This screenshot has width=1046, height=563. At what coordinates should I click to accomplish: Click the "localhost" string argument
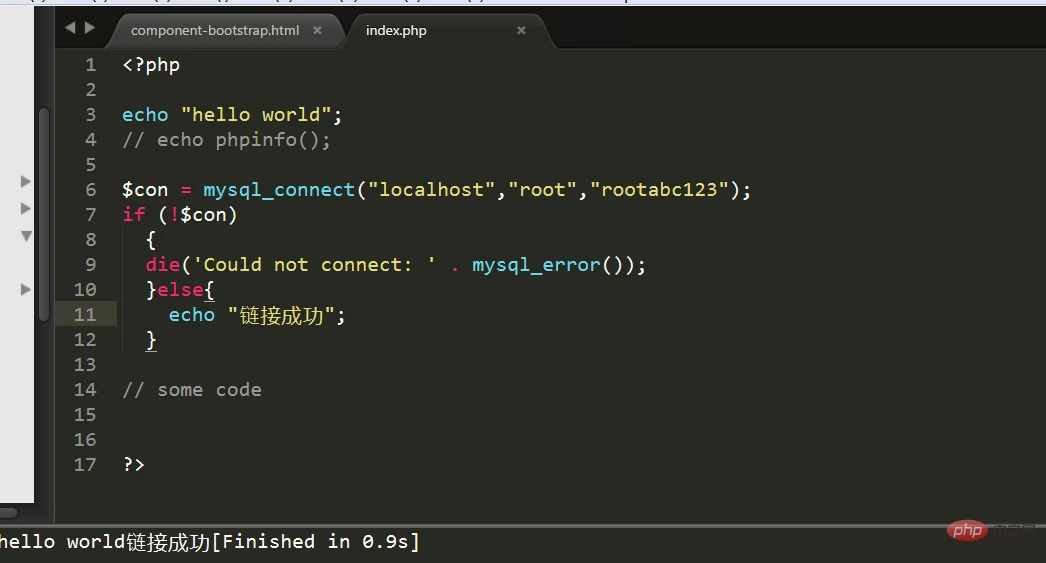click(432, 190)
